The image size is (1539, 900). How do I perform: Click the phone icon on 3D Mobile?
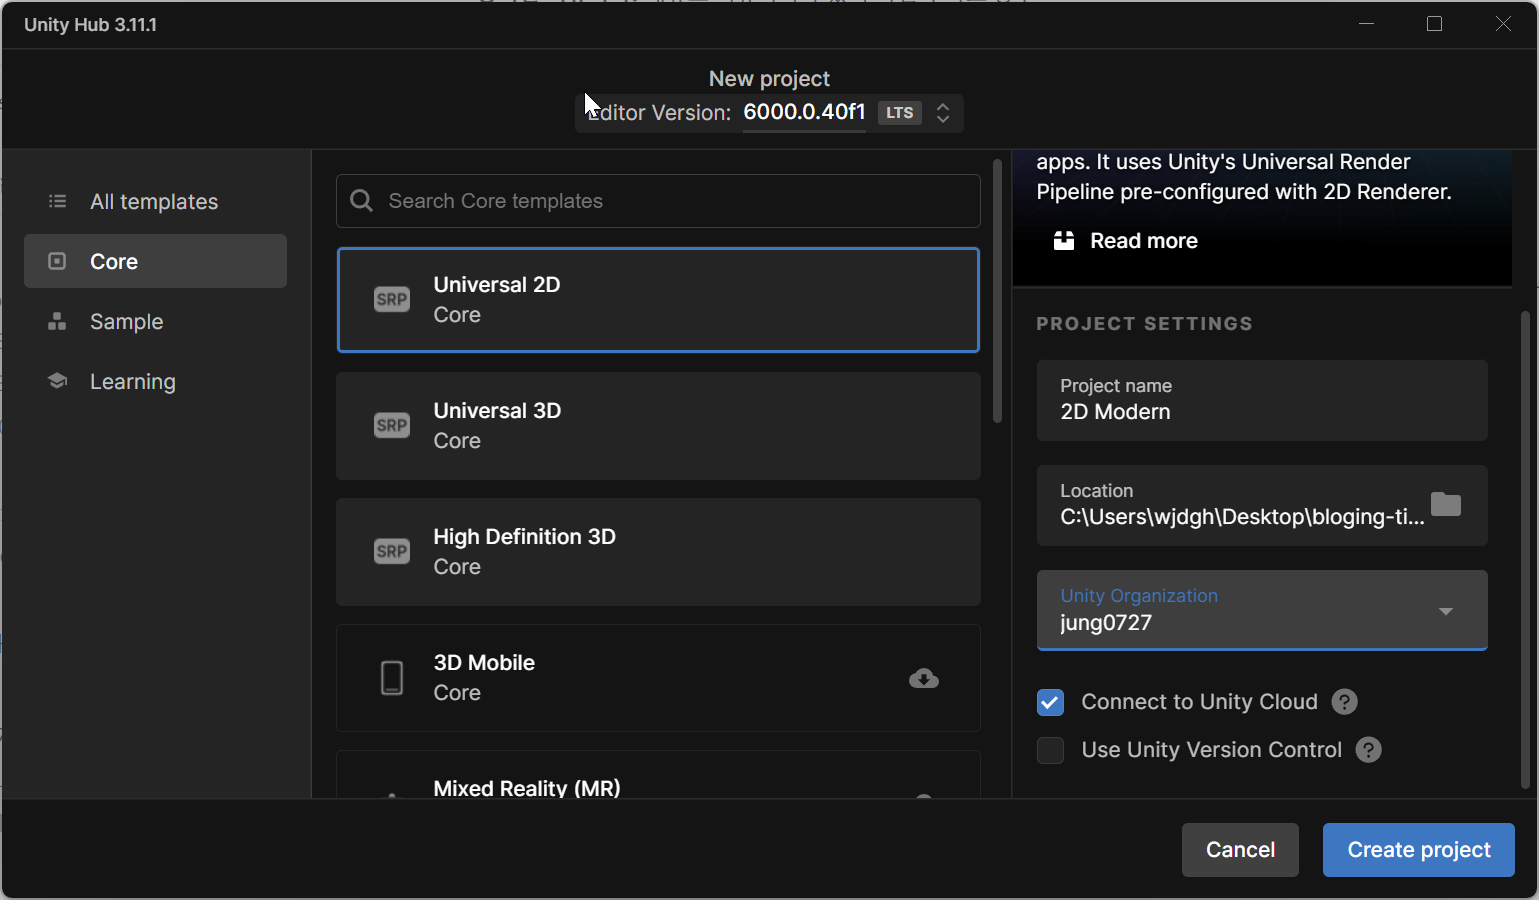pyautogui.click(x=392, y=678)
